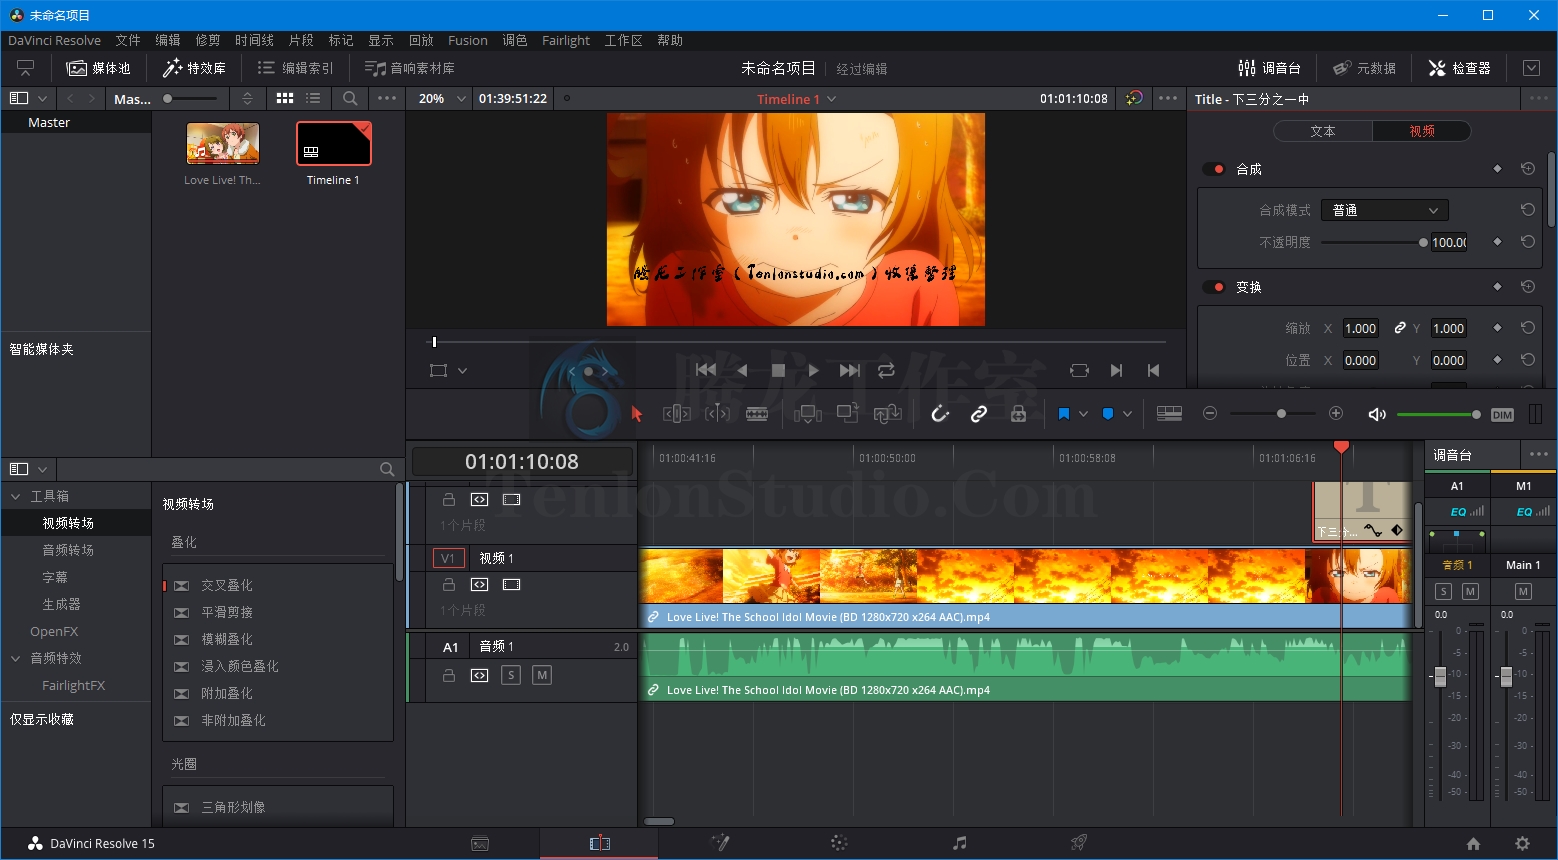Click the replace clip icon
Viewport: 1558px width, 860px height.
[888, 413]
